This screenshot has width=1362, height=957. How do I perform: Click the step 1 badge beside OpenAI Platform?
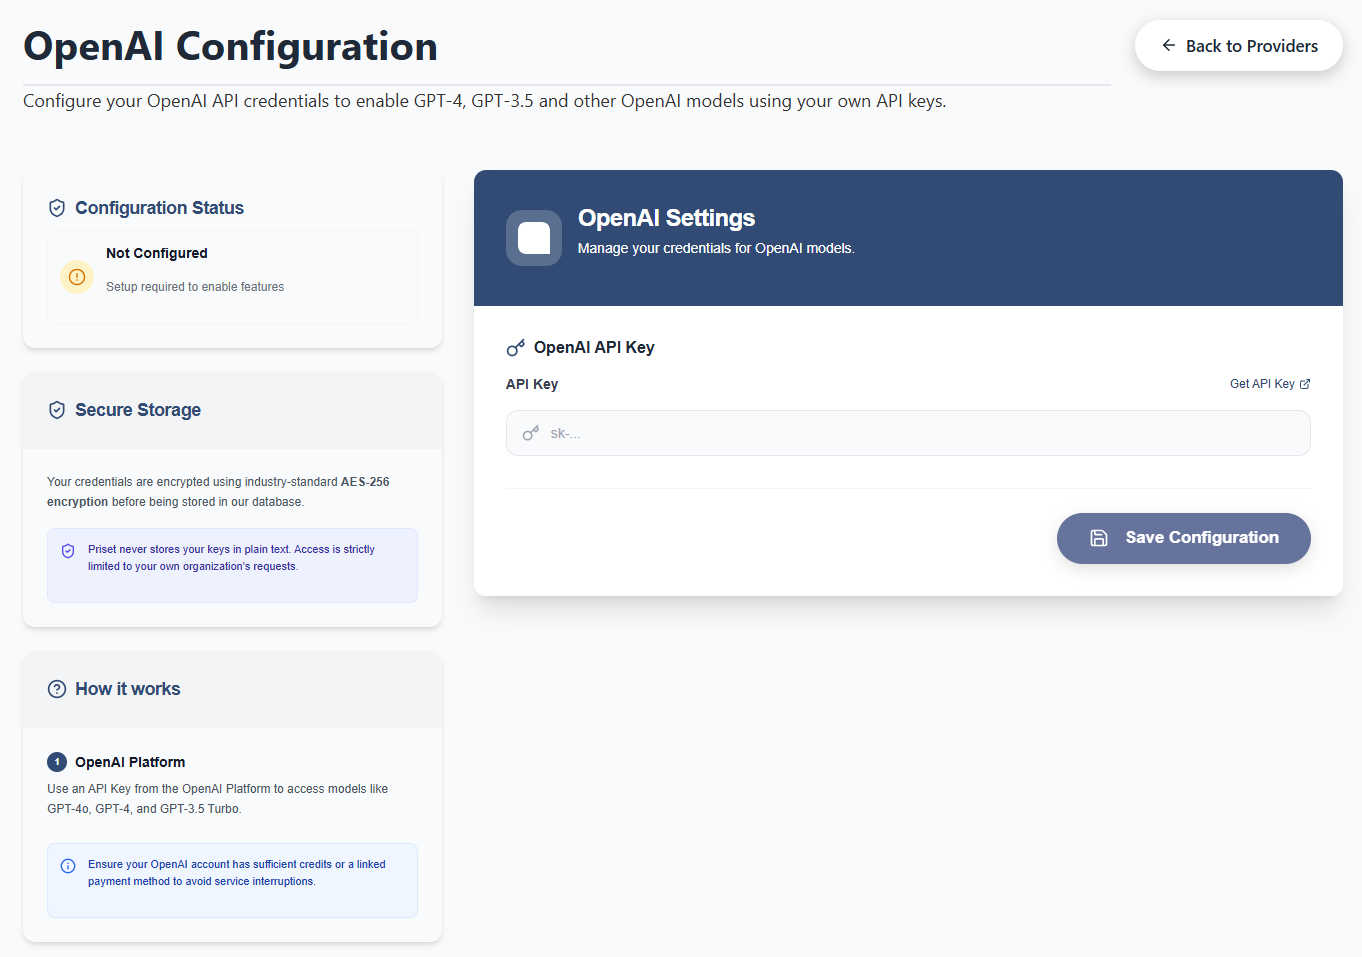pos(57,762)
